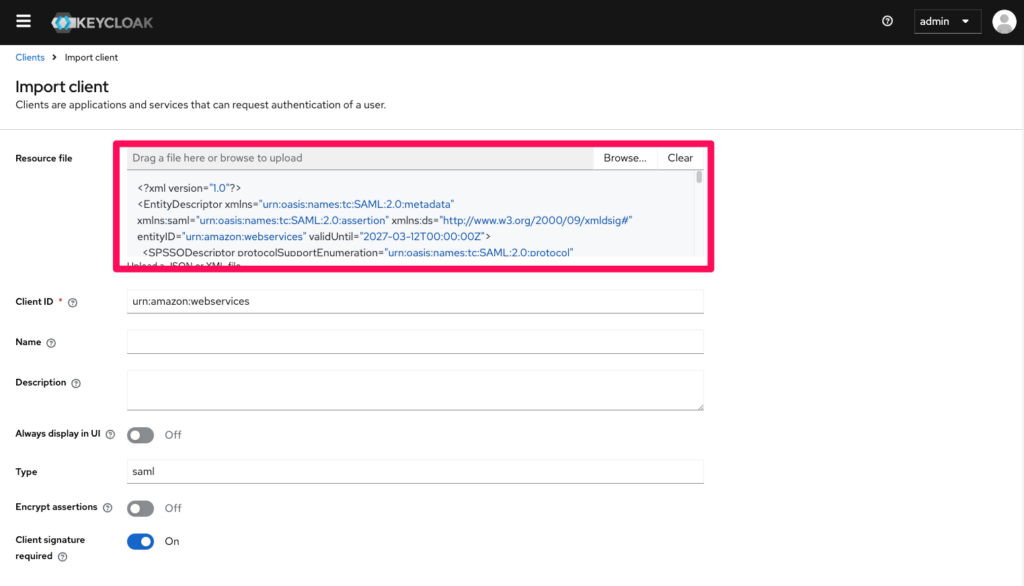
Task: Click help icon next to Always display in UI
Action: pyautogui.click(x=110, y=435)
